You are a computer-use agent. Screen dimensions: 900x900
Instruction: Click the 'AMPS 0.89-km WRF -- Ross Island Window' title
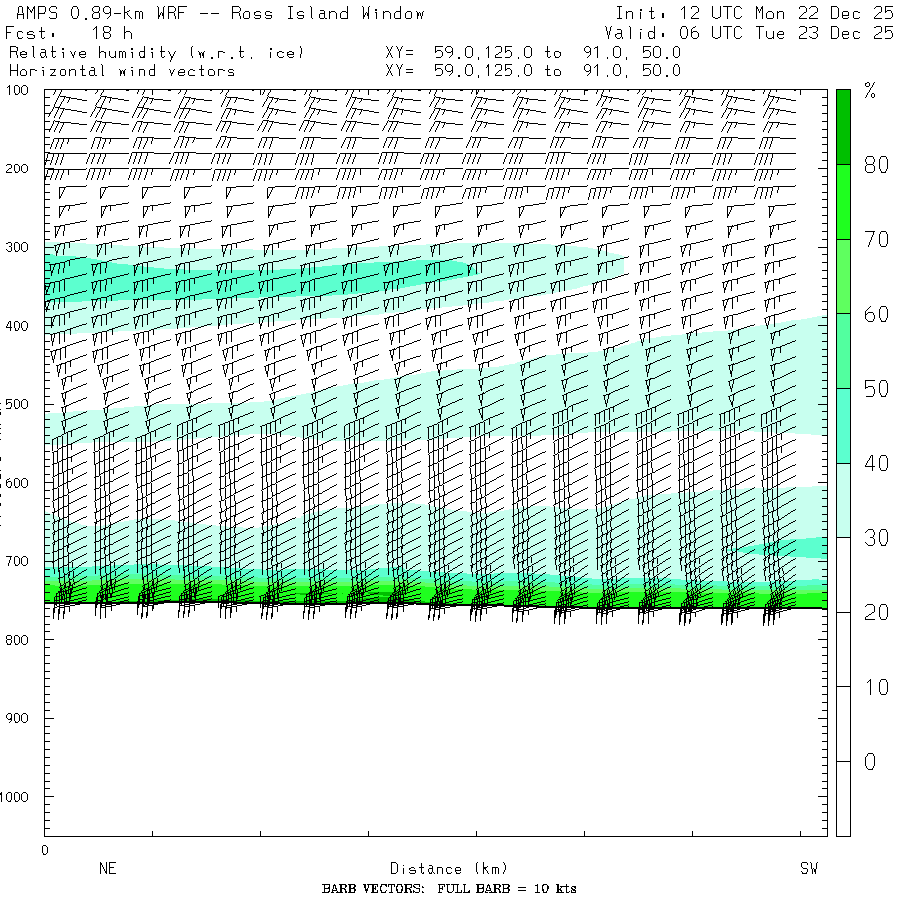point(220,13)
